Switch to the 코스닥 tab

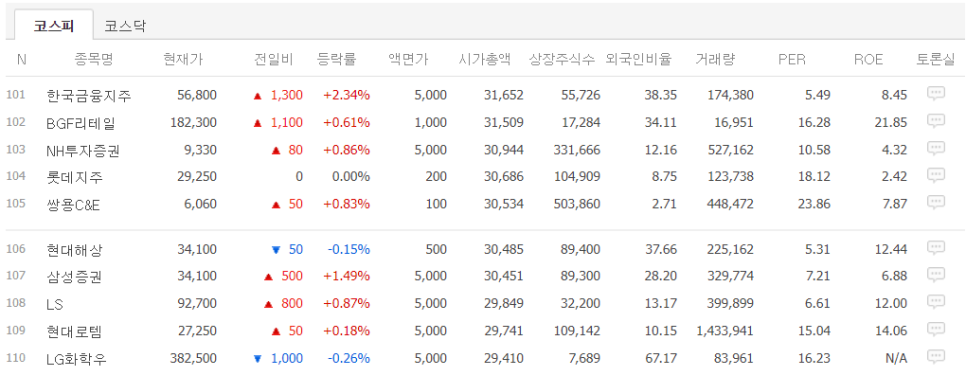point(124,26)
